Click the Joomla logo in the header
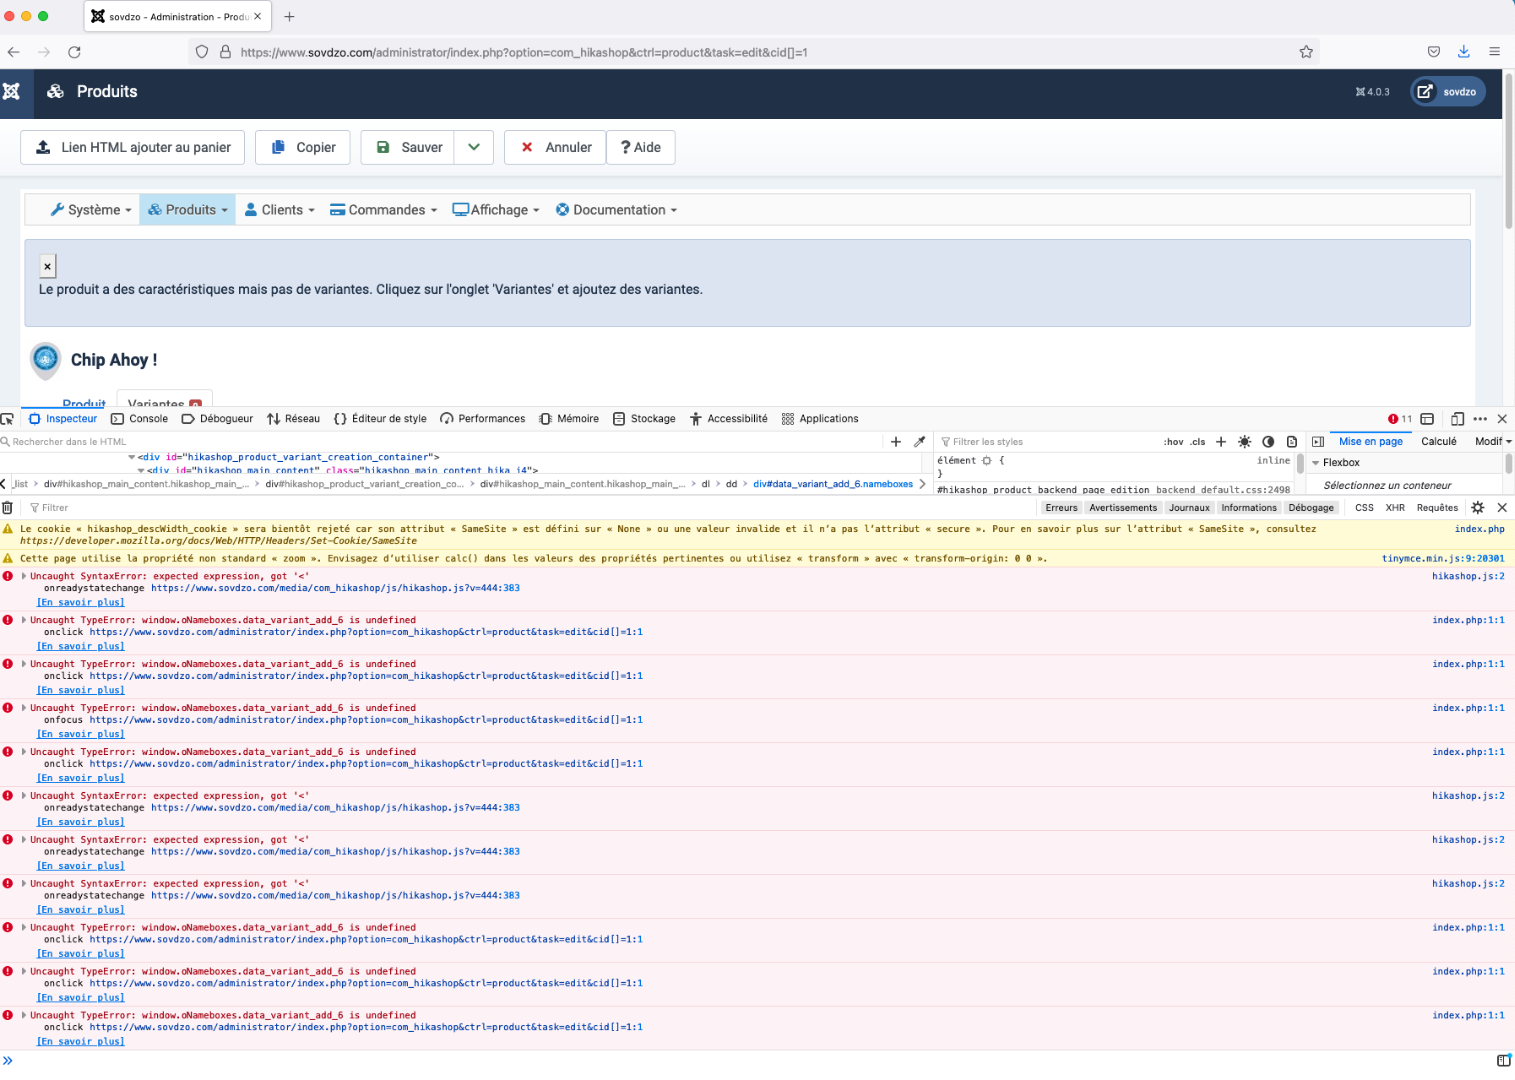Image resolution: width=1515 pixels, height=1080 pixels. (x=12, y=92)
